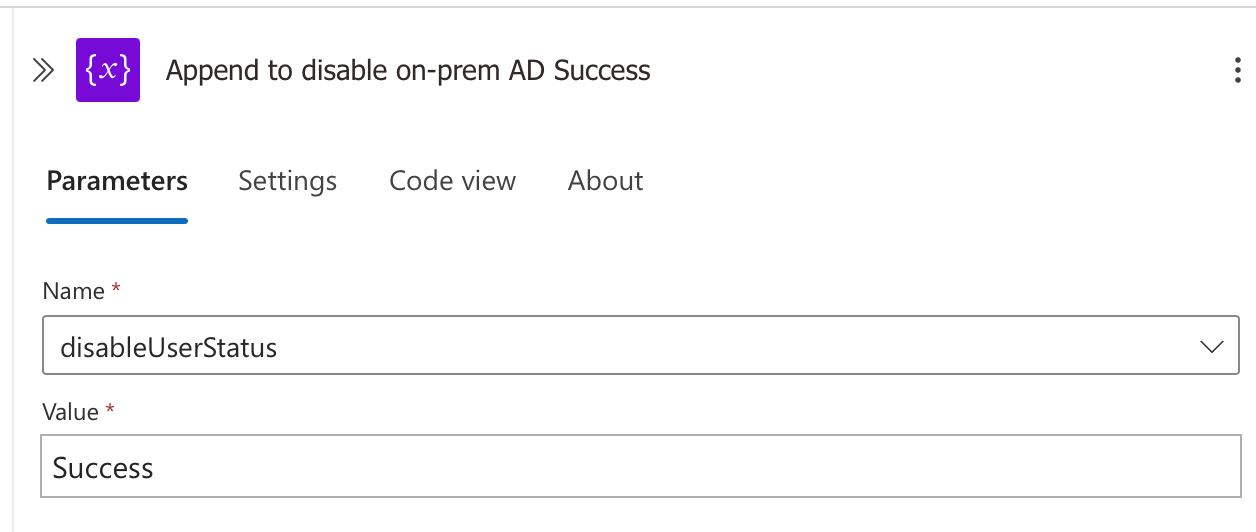Click the purple variable {x} icon
Screen dimensions: 1256x532
pos(108,70)
